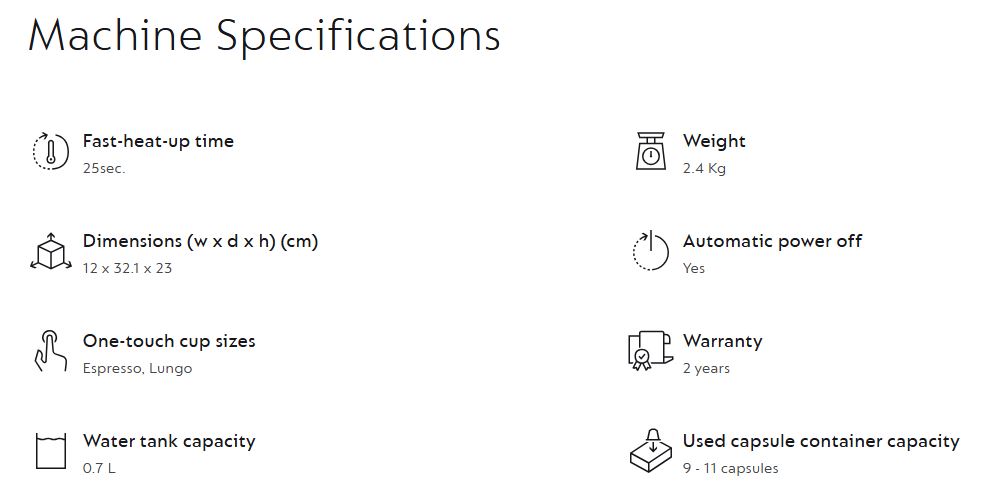Click the 25sec. heat-up value
The width and height of the screenshot is (992, 487).
click(104, 168)
